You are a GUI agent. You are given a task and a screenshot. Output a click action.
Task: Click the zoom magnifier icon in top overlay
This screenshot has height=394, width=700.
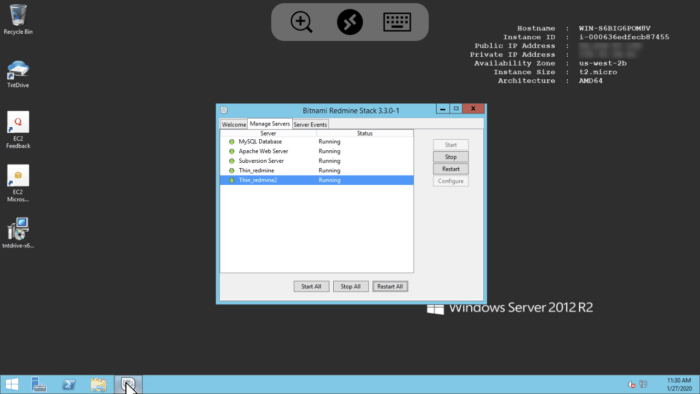click(301, 22)
